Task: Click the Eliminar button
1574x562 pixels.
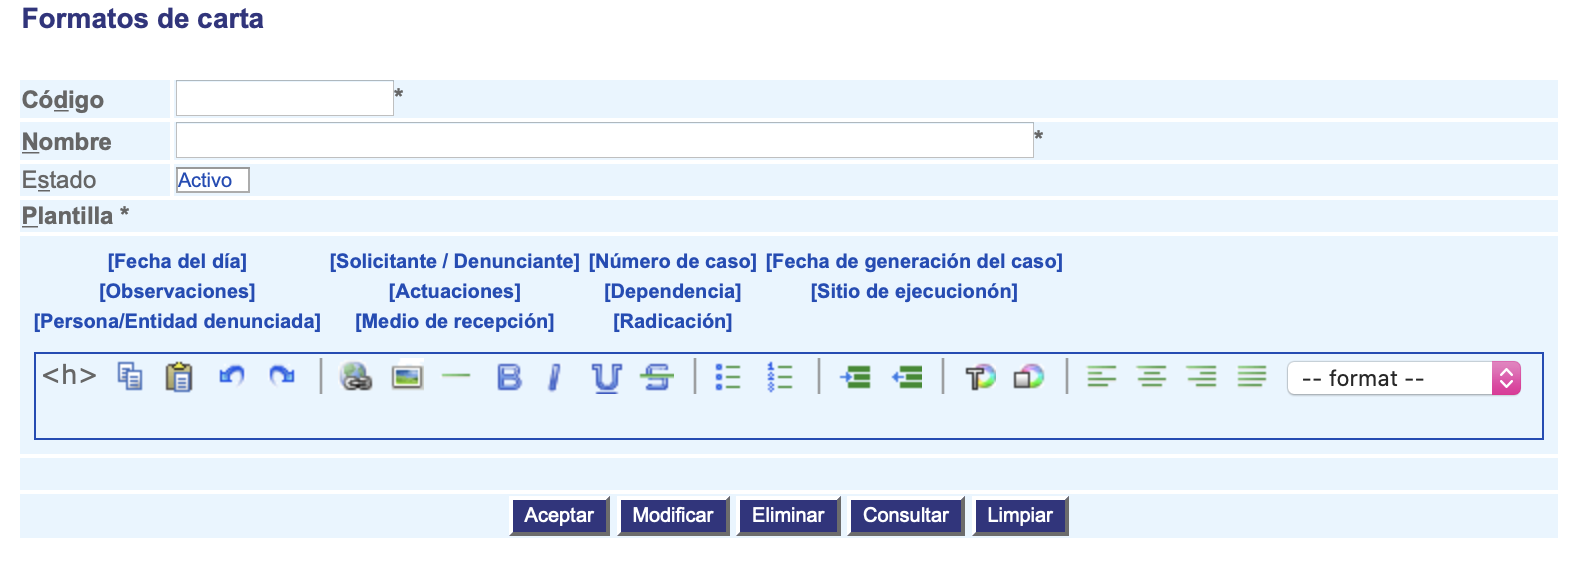Action: click(788, 516)
